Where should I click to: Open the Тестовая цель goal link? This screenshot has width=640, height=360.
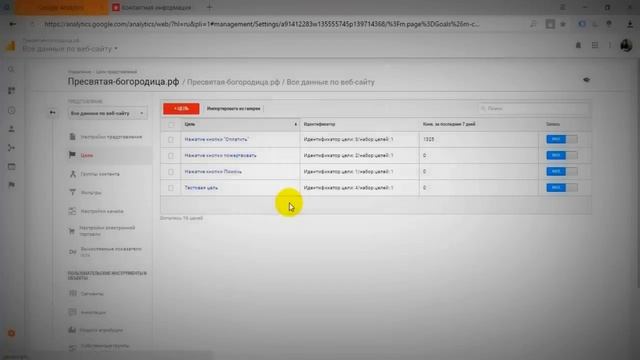coord(201,188)
